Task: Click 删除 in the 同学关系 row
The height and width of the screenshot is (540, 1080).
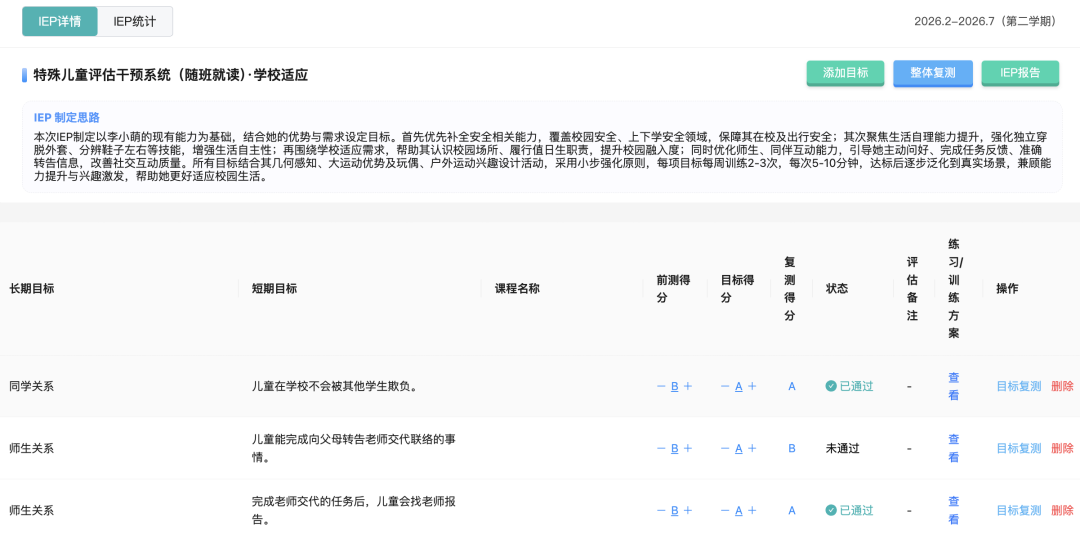Action: [x=1062, y=386]
